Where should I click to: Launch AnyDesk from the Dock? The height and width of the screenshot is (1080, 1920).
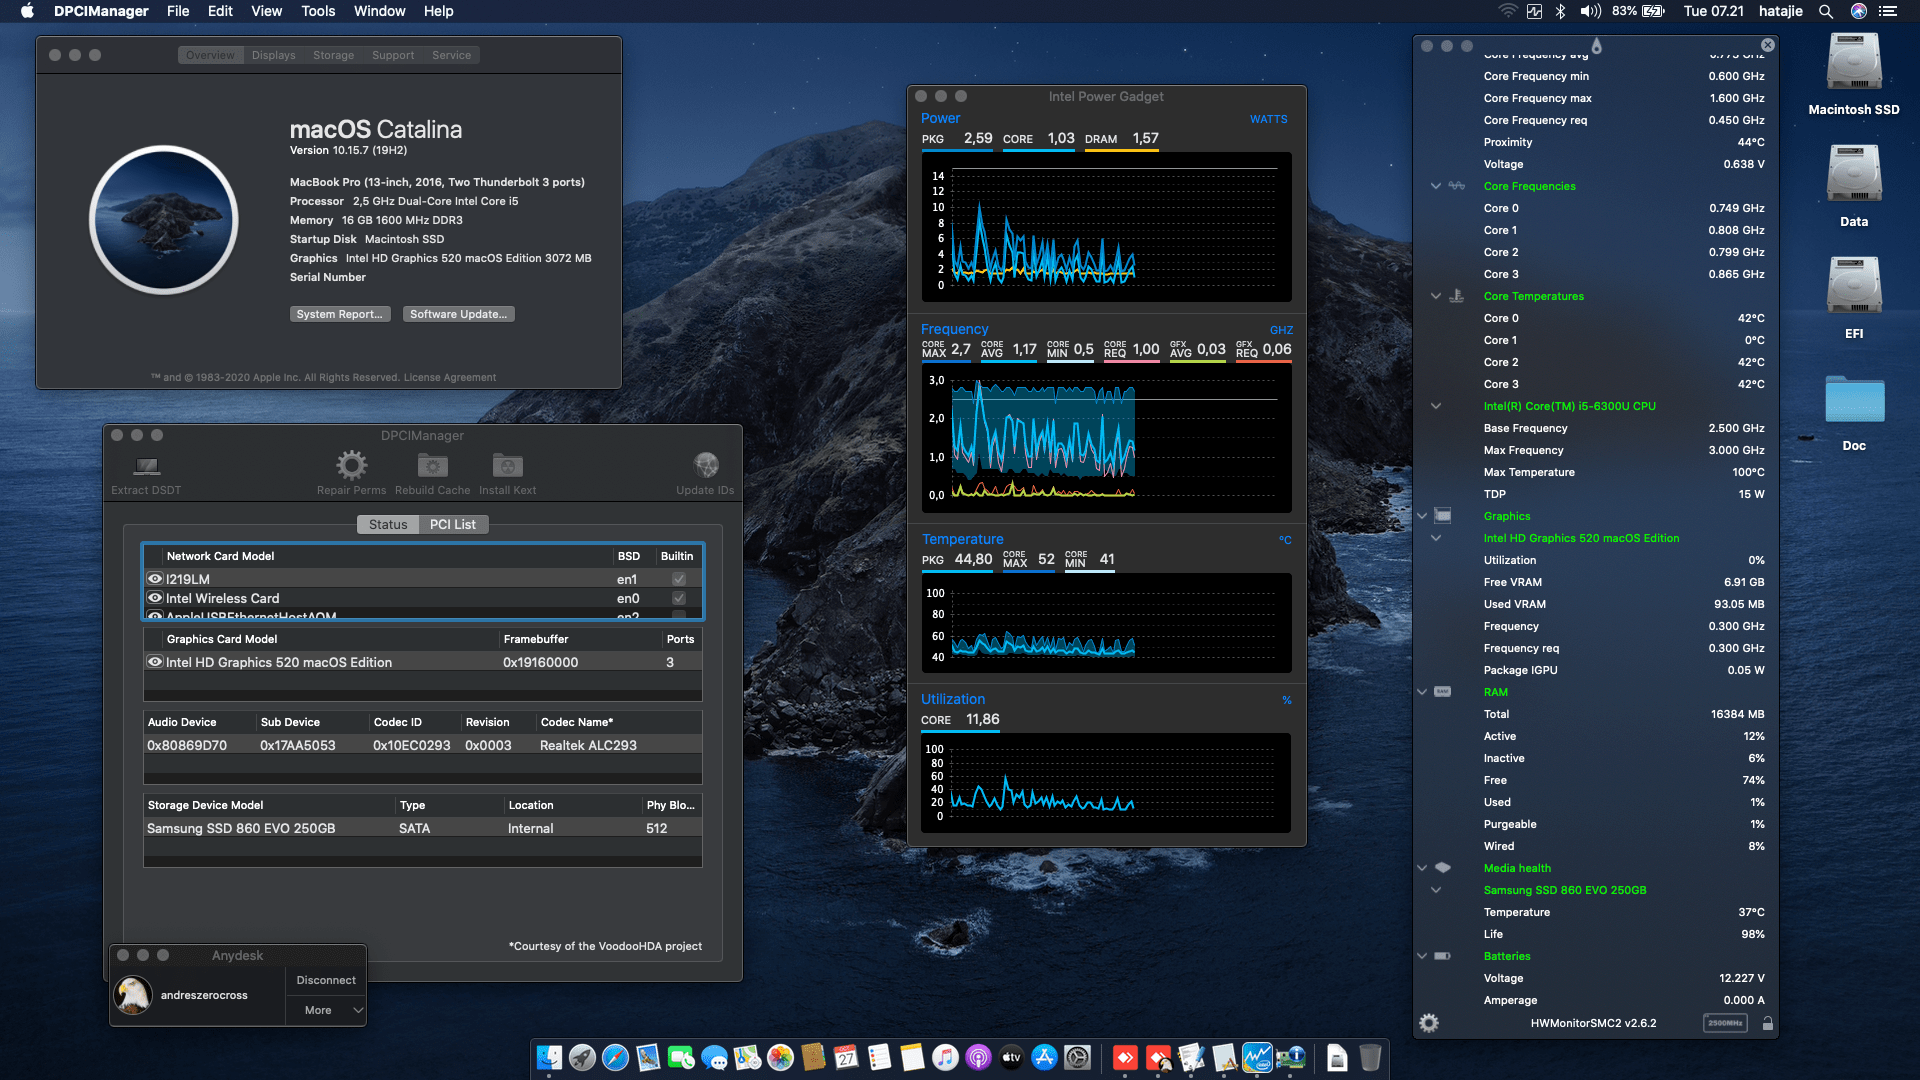point(1127,1058)
